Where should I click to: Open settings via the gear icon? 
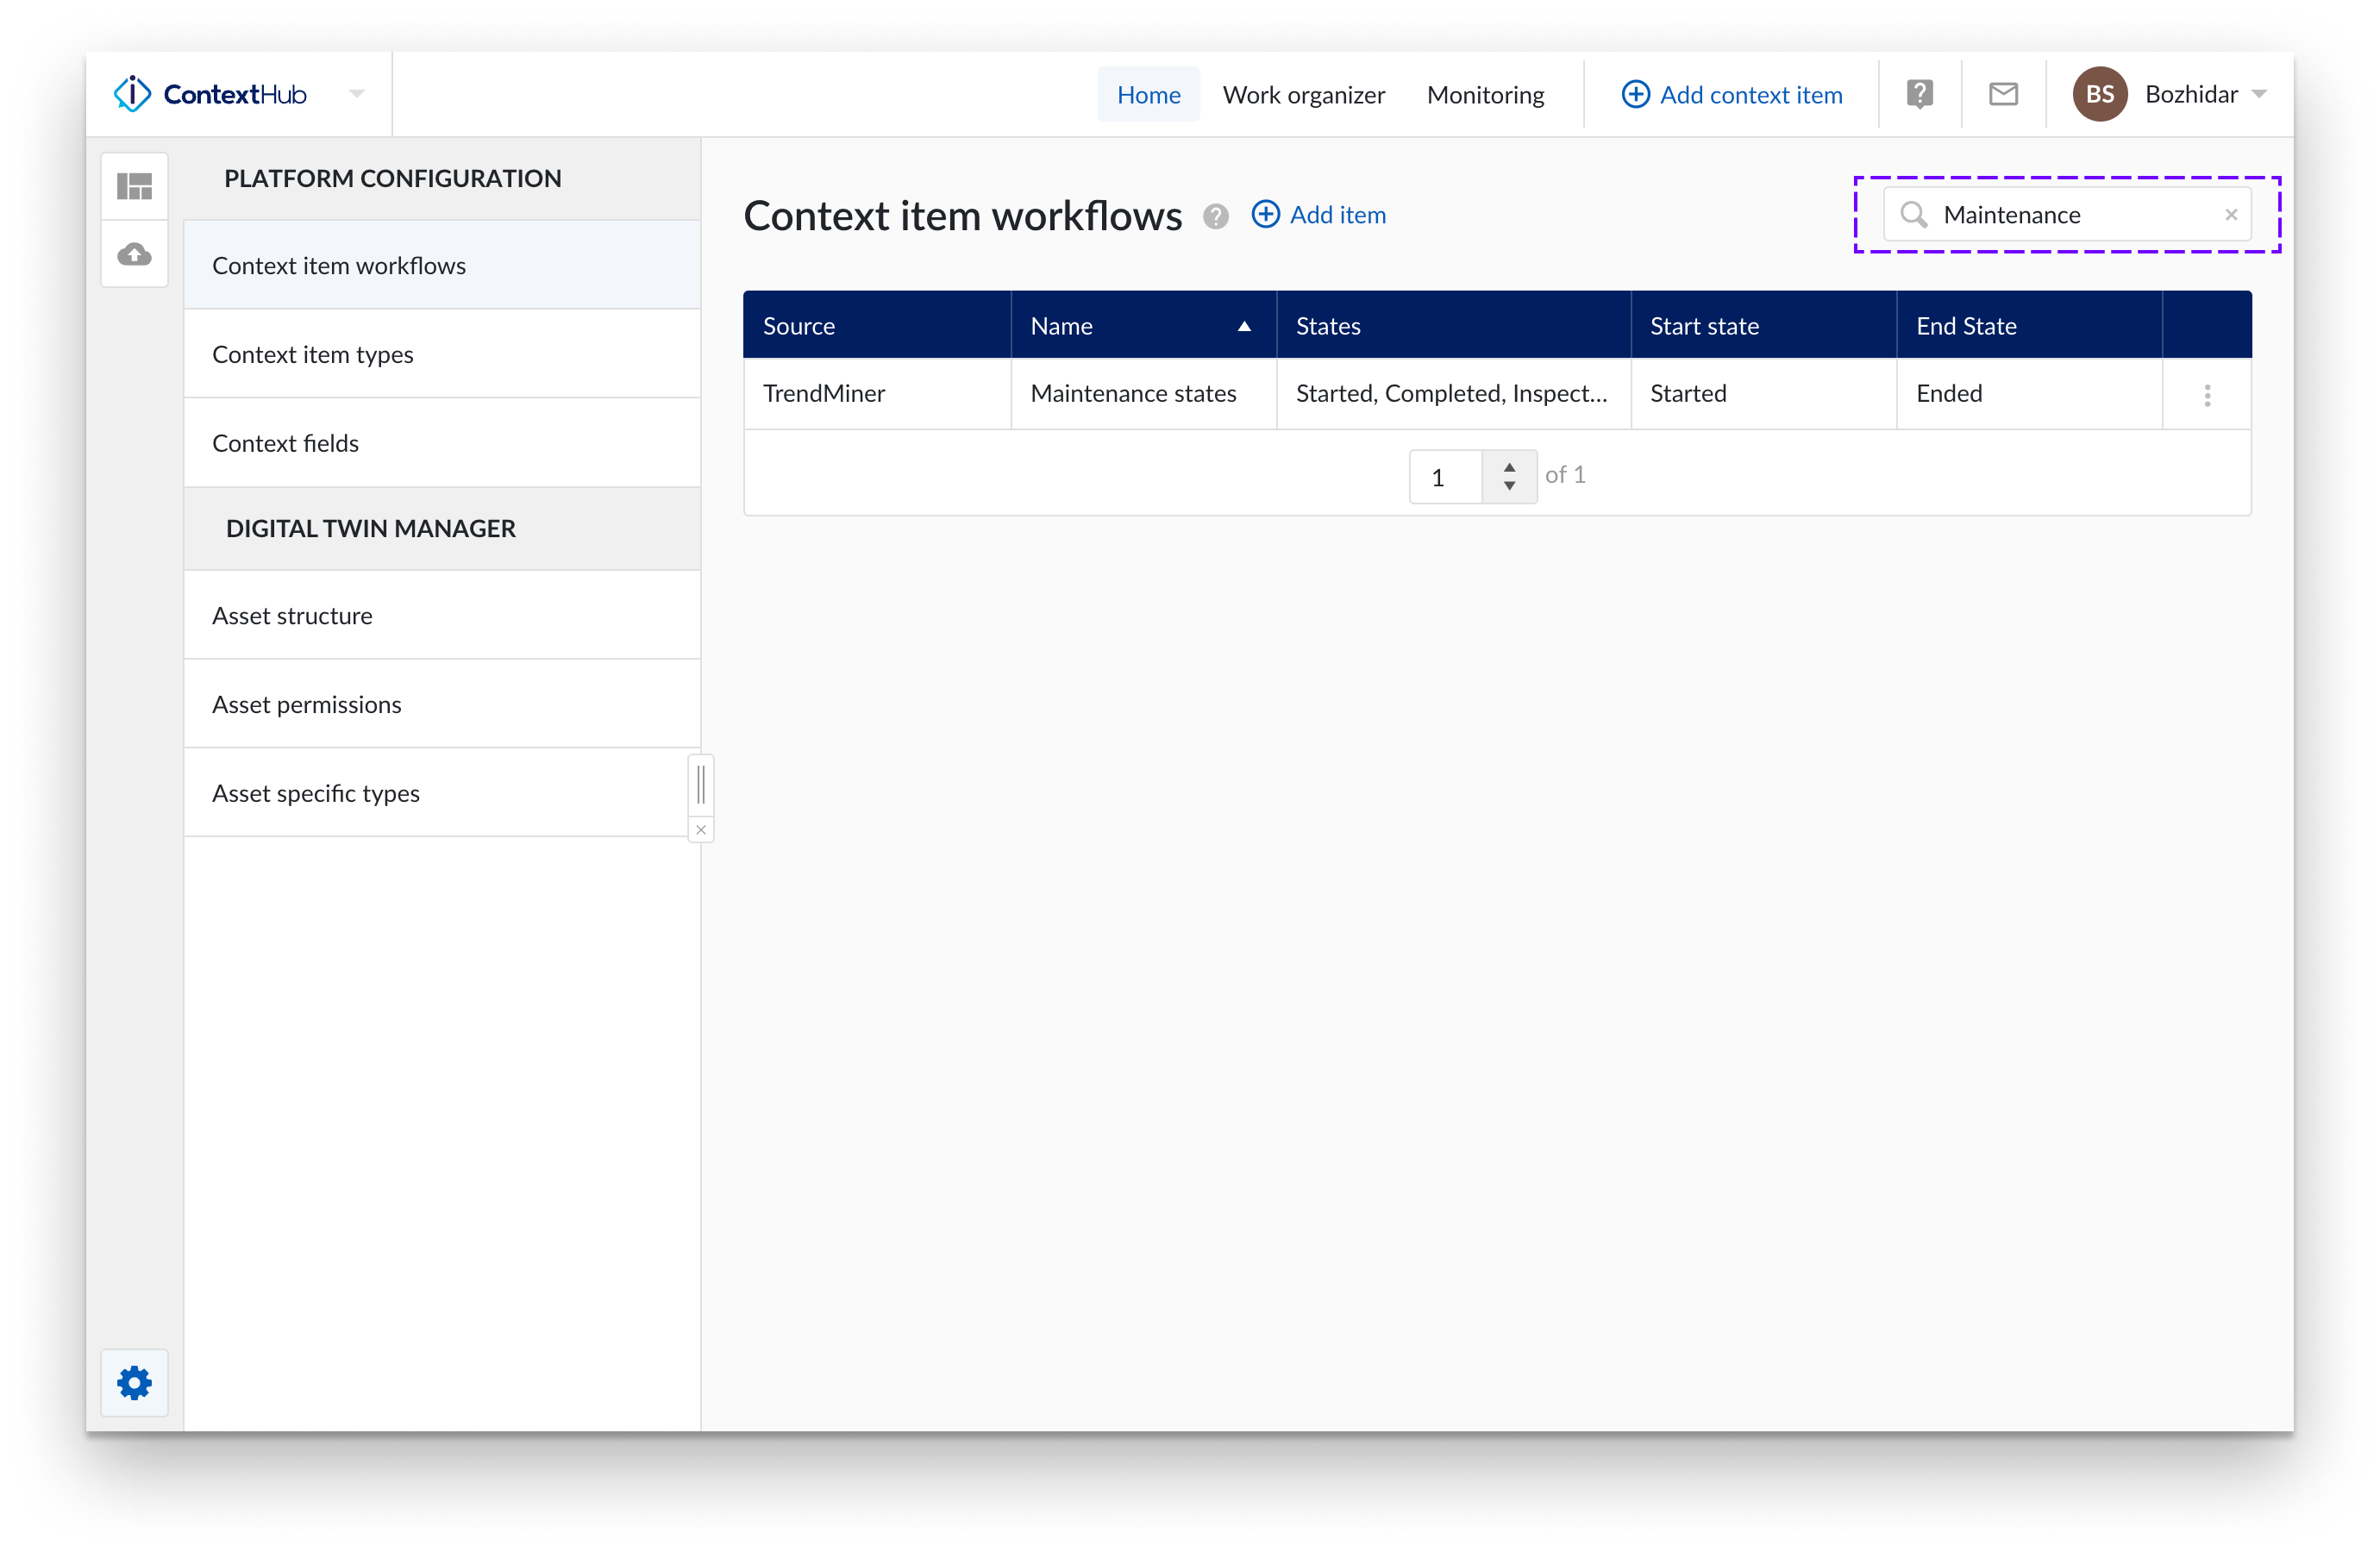coord(134,1383)
